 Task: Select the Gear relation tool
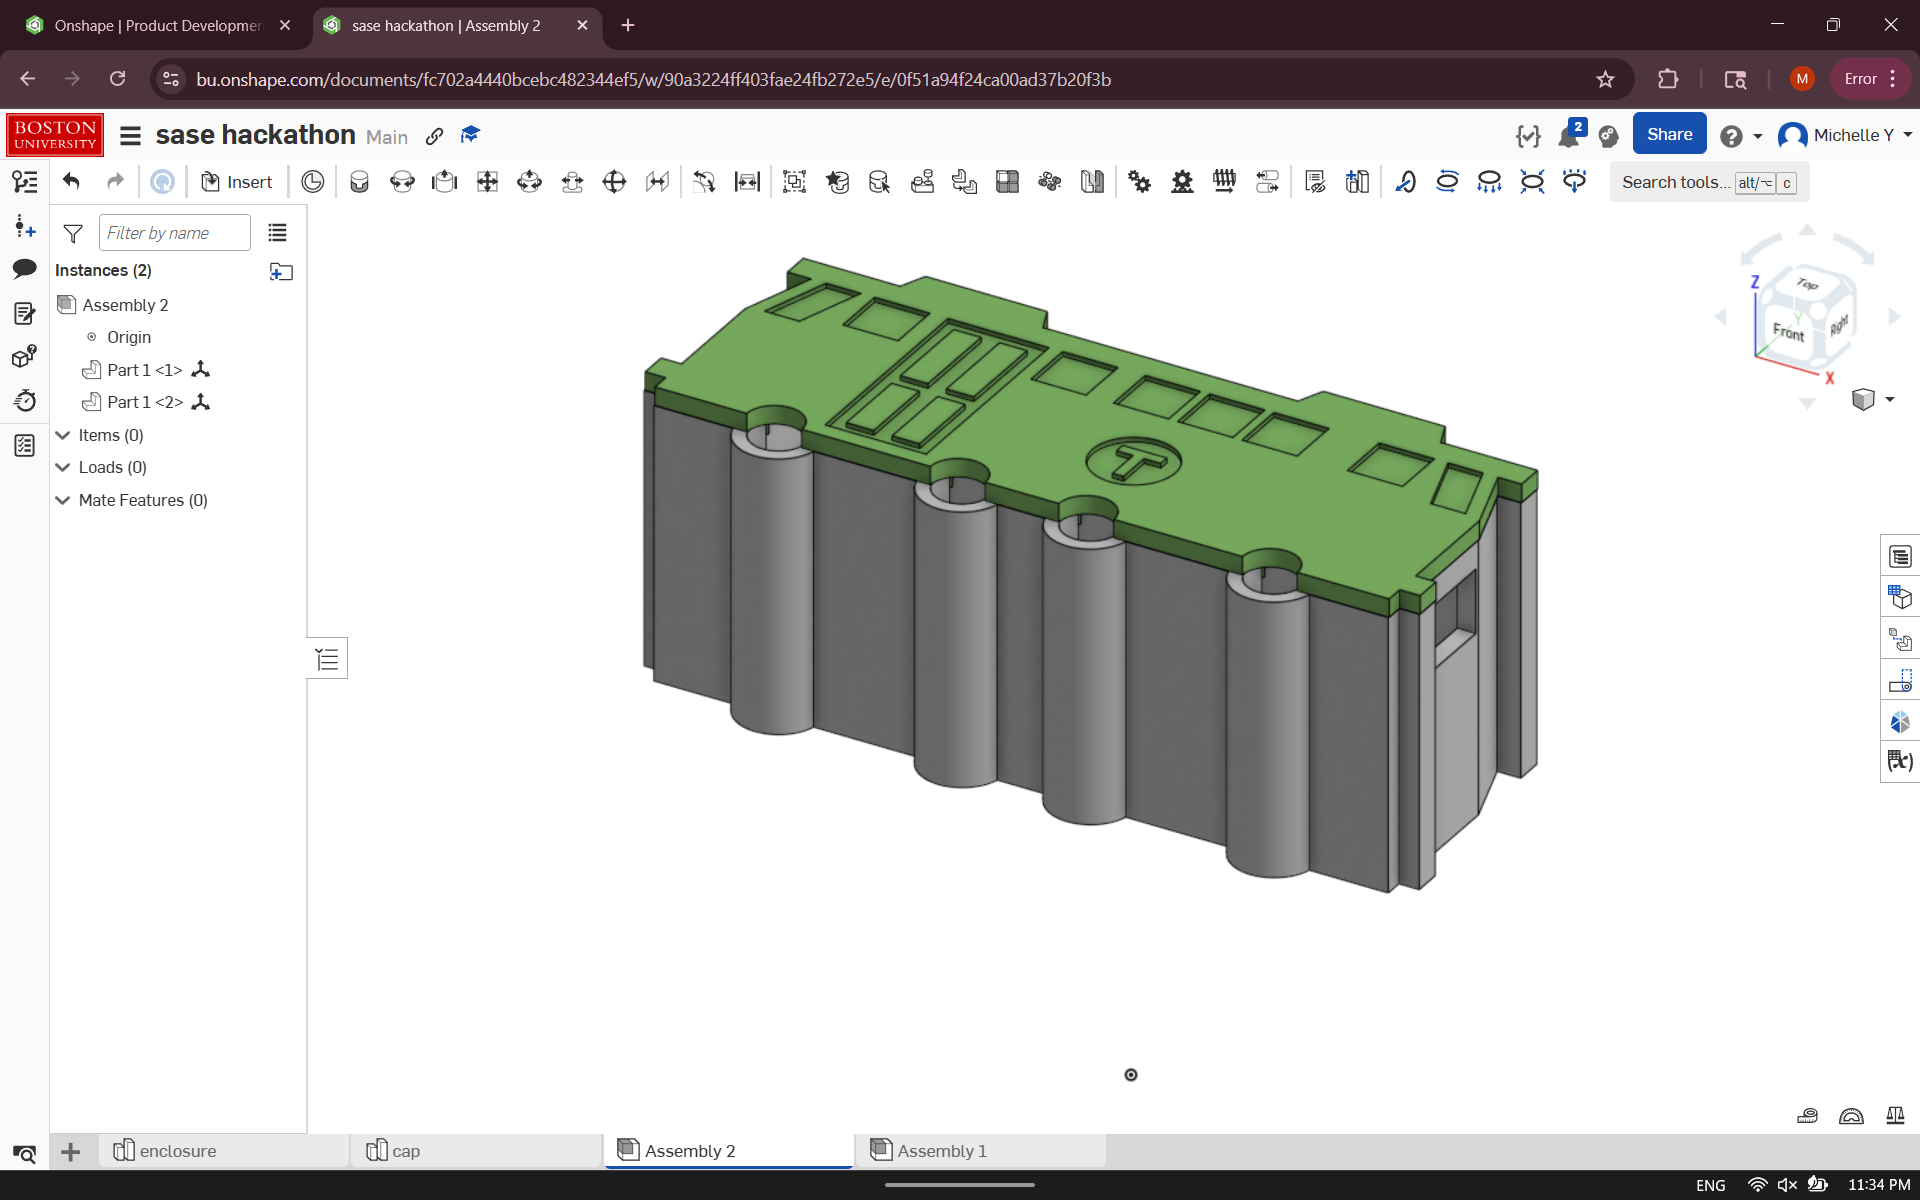(1139, 182)
